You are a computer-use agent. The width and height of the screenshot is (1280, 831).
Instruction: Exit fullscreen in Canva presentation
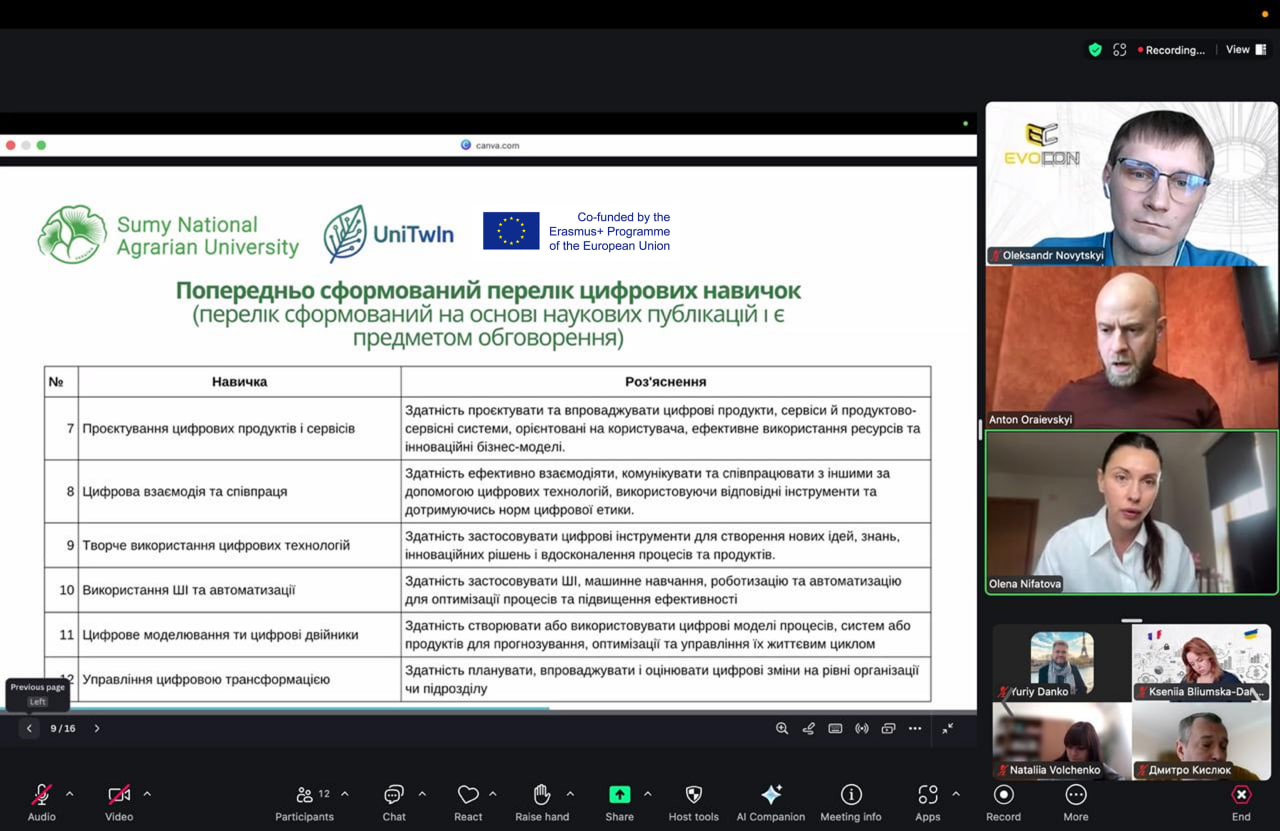[x=947, y=729]
